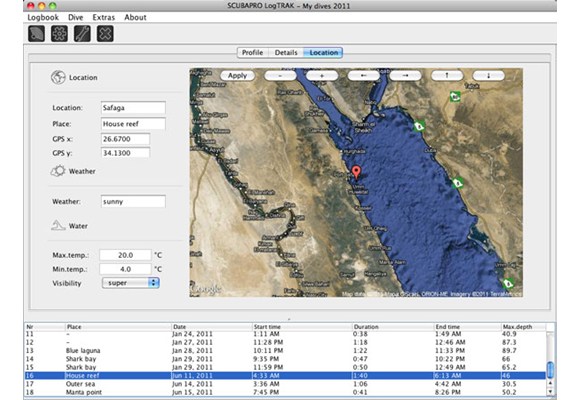Switch to the Details tab
The height and width of the screenshot is (400, 580).
point(286,53)
